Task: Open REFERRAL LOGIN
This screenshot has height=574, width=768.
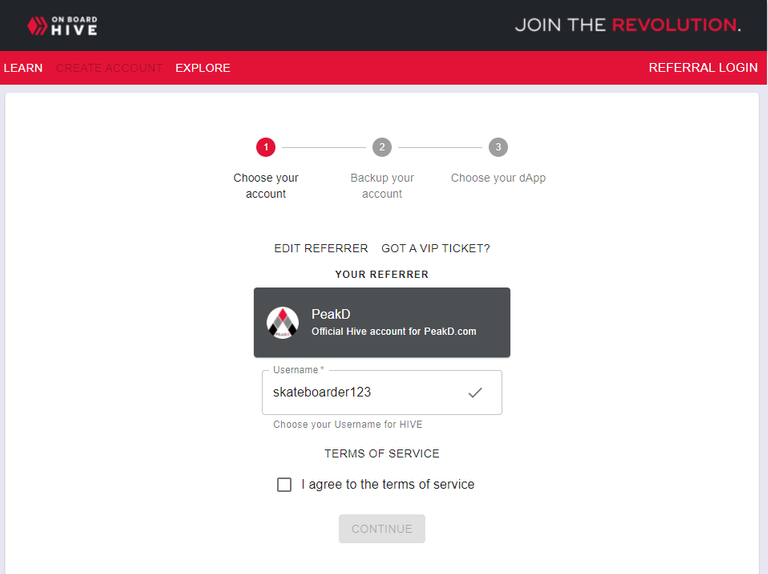Action: tap(703, 68)
